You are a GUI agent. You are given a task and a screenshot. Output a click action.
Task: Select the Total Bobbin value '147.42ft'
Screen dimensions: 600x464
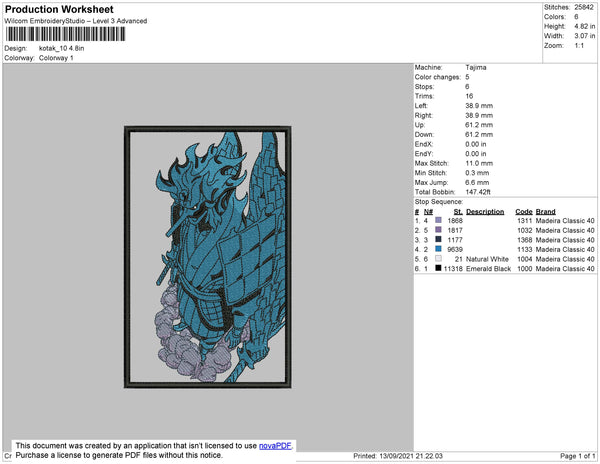click(478, 192)
